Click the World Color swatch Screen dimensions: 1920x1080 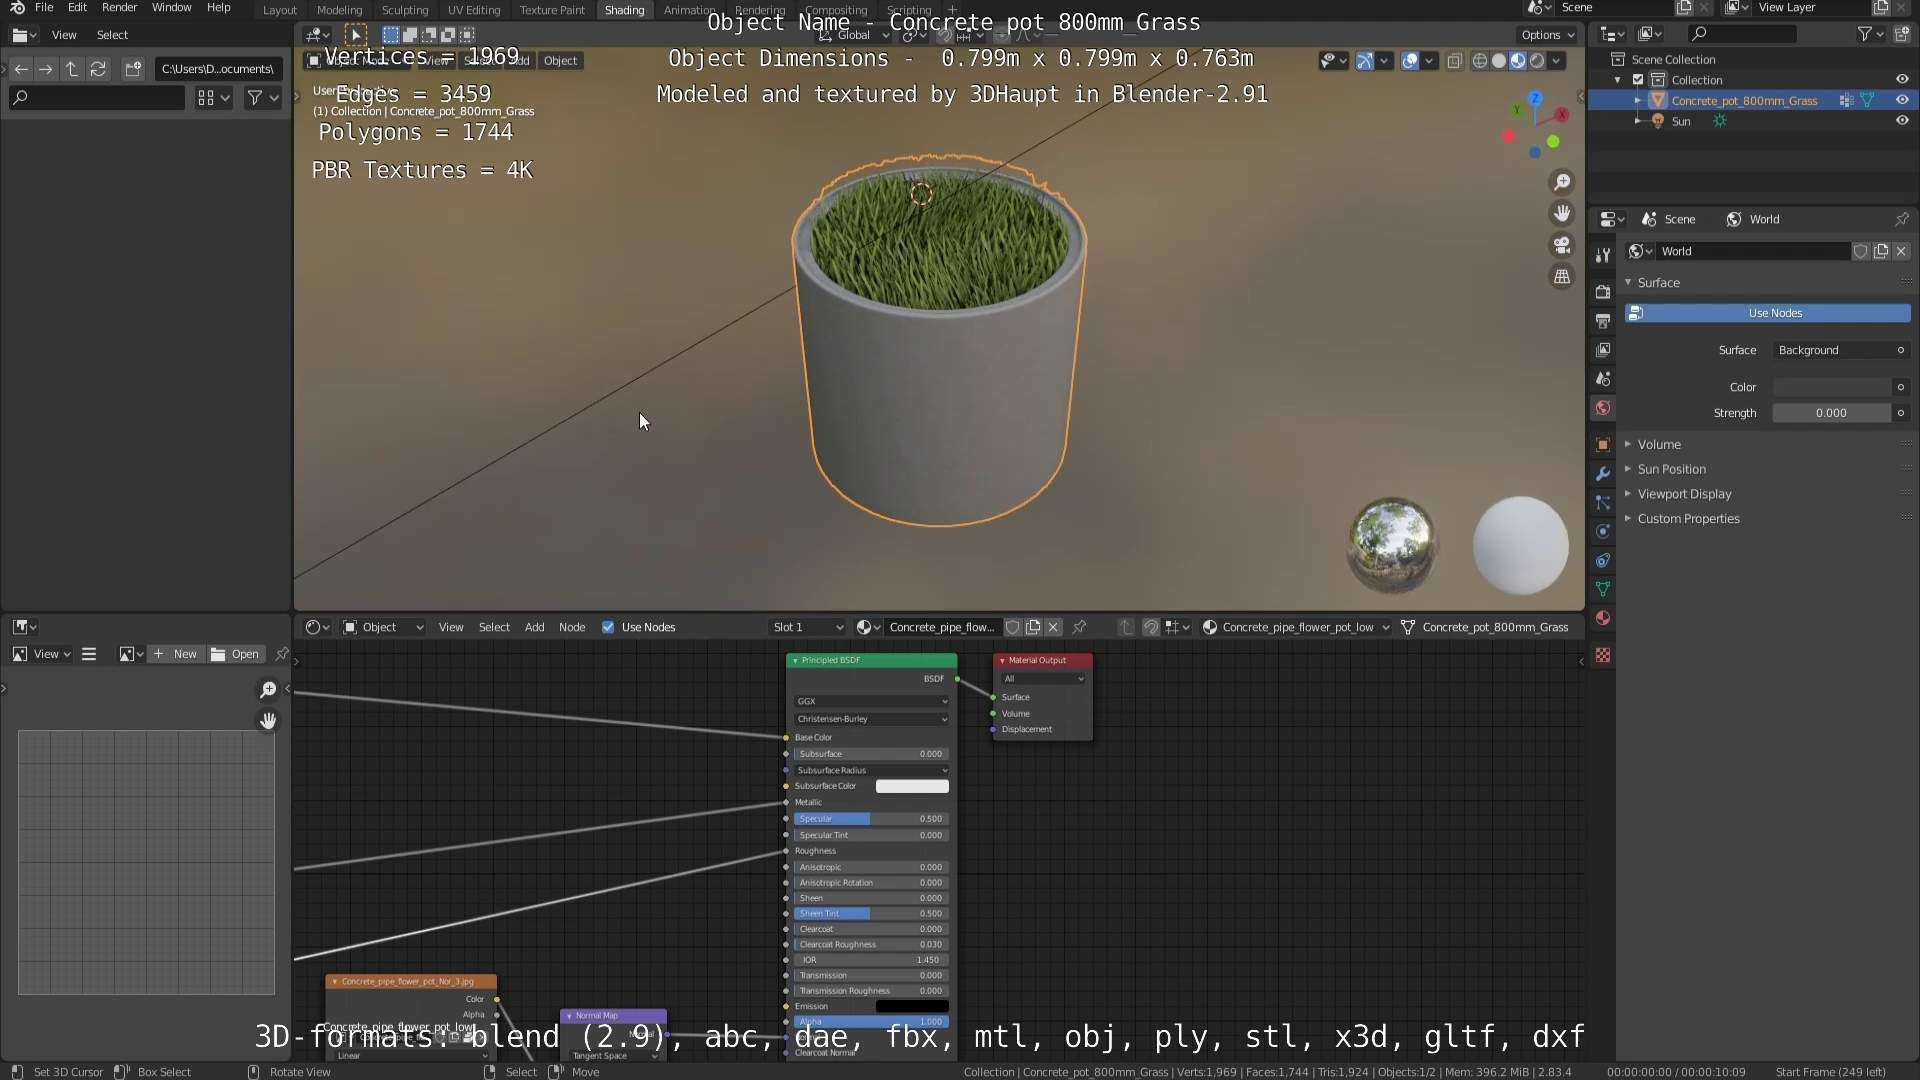click(x=1832, y=387)
